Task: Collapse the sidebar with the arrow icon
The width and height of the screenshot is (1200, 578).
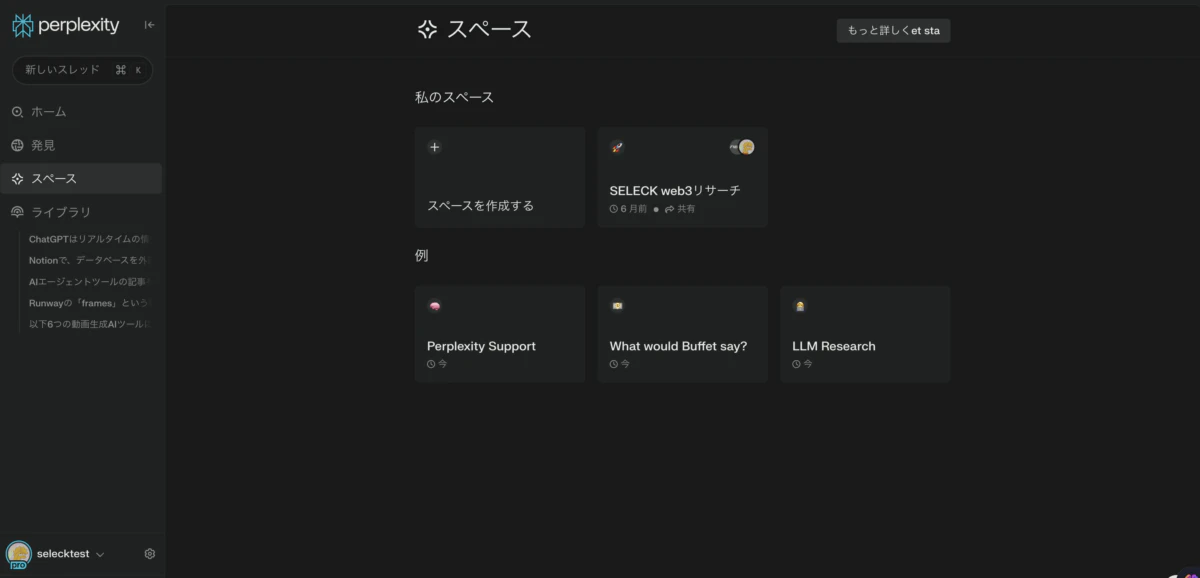Action: pos(149,25)
